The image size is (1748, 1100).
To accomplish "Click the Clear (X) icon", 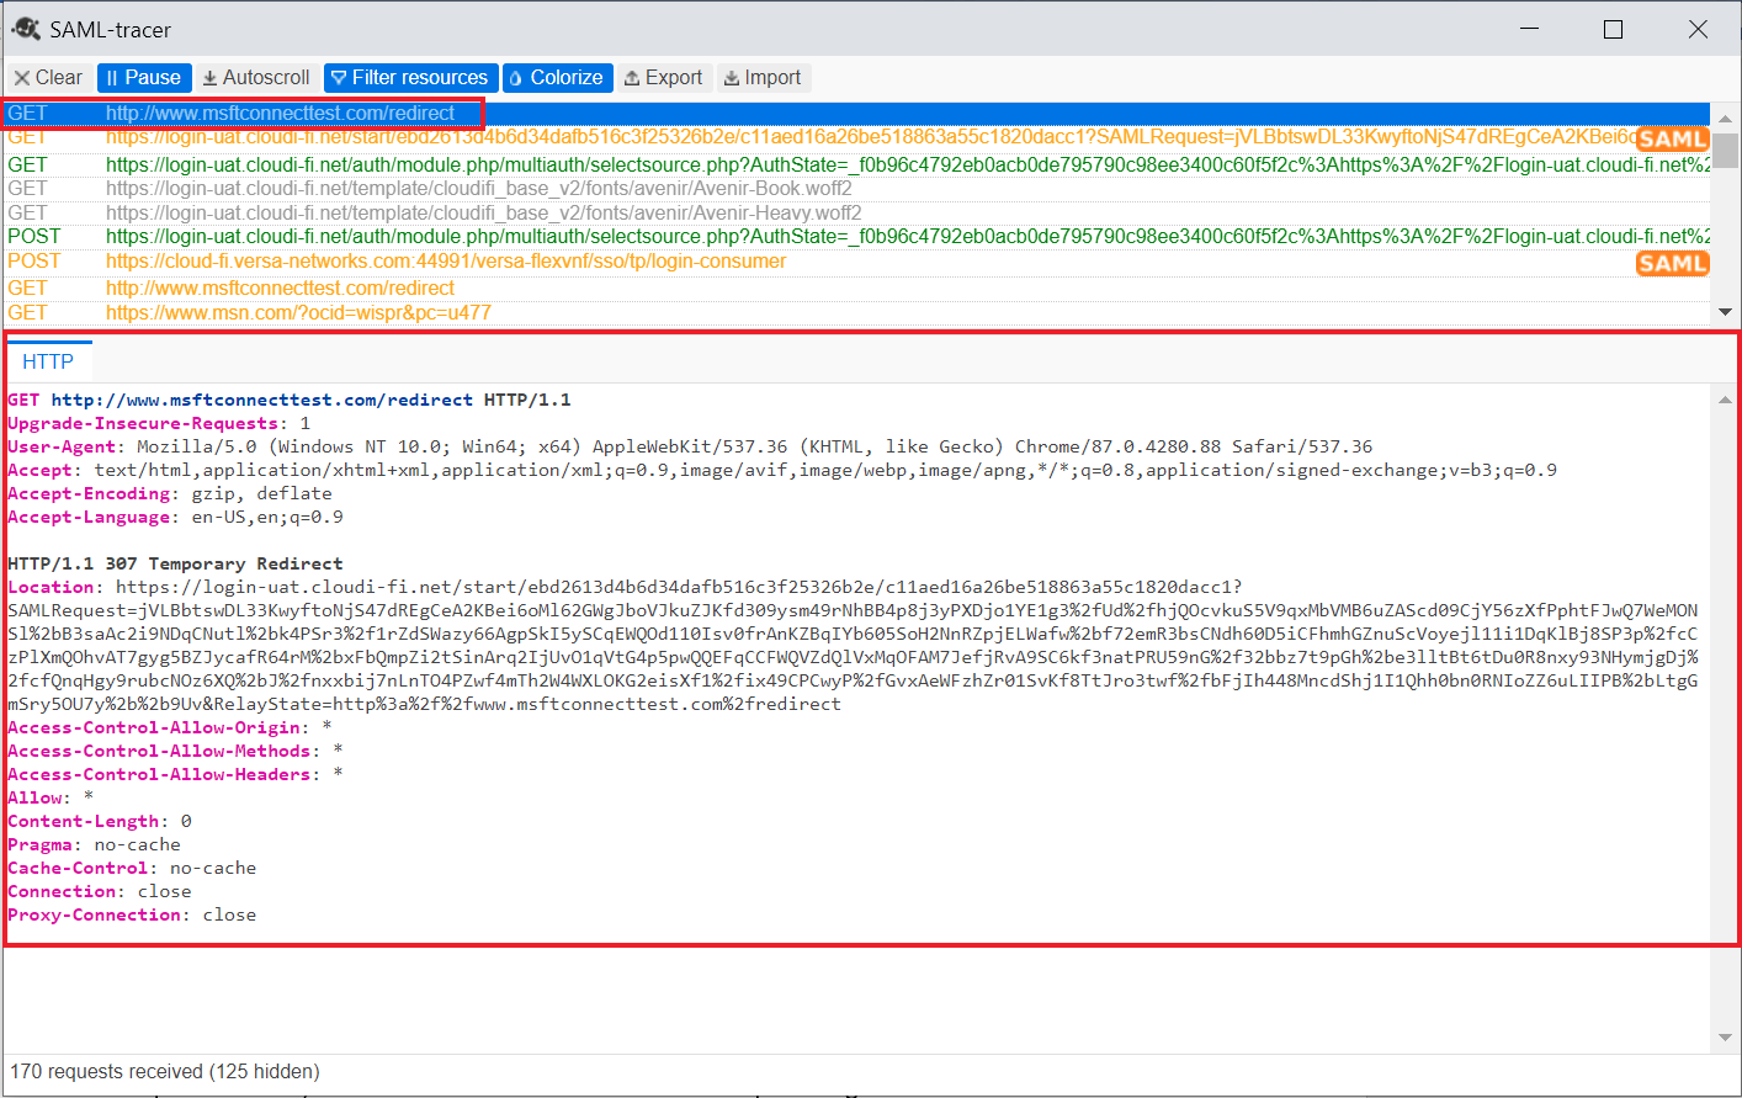I will click(x=22, y=77).
